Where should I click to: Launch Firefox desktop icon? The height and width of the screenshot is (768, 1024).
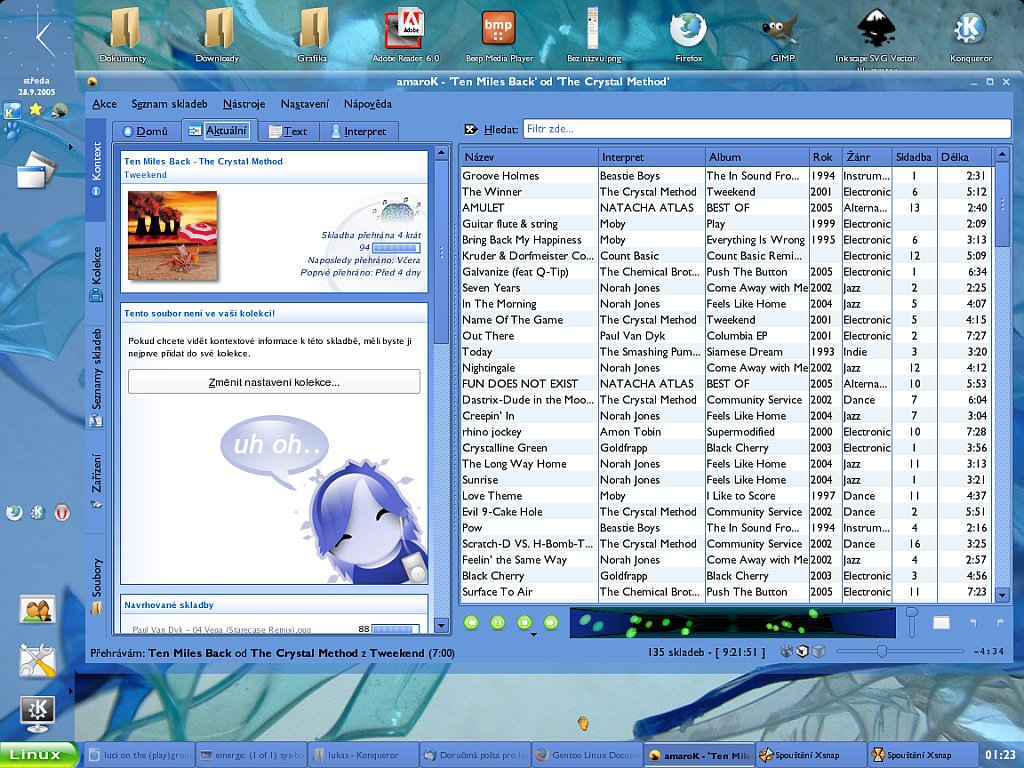[688, 36]
